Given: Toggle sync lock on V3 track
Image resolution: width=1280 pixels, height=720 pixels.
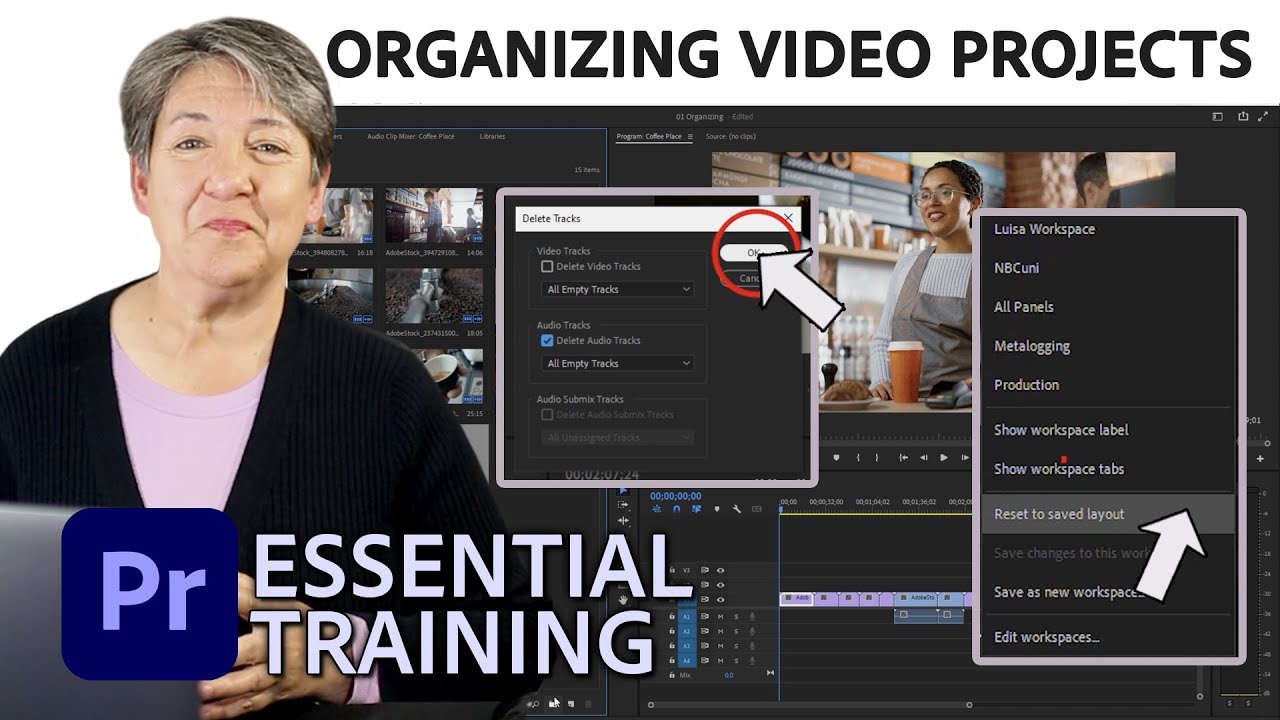Looking at the screenshot, I should pyautogui.click(x=705, y=570).
